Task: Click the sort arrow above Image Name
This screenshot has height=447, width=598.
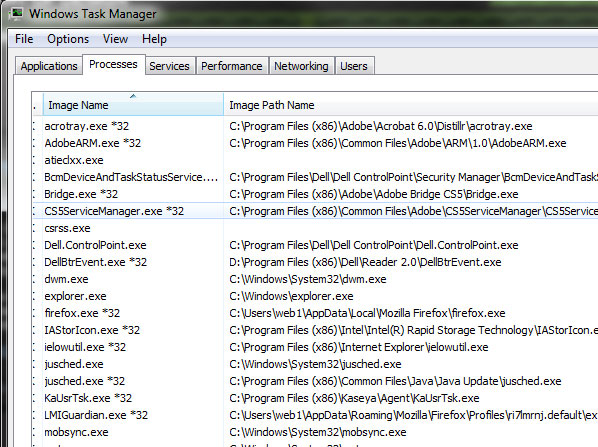Action: (133, 96)
